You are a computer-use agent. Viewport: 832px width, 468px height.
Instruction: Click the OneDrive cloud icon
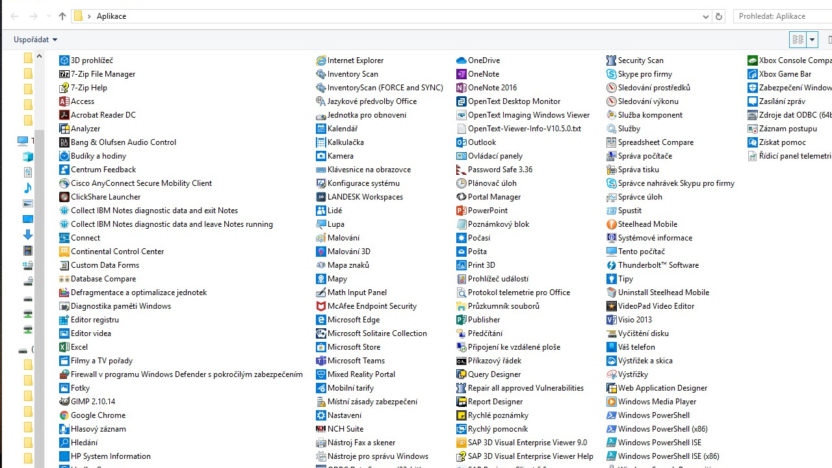[x=461, y=60]
